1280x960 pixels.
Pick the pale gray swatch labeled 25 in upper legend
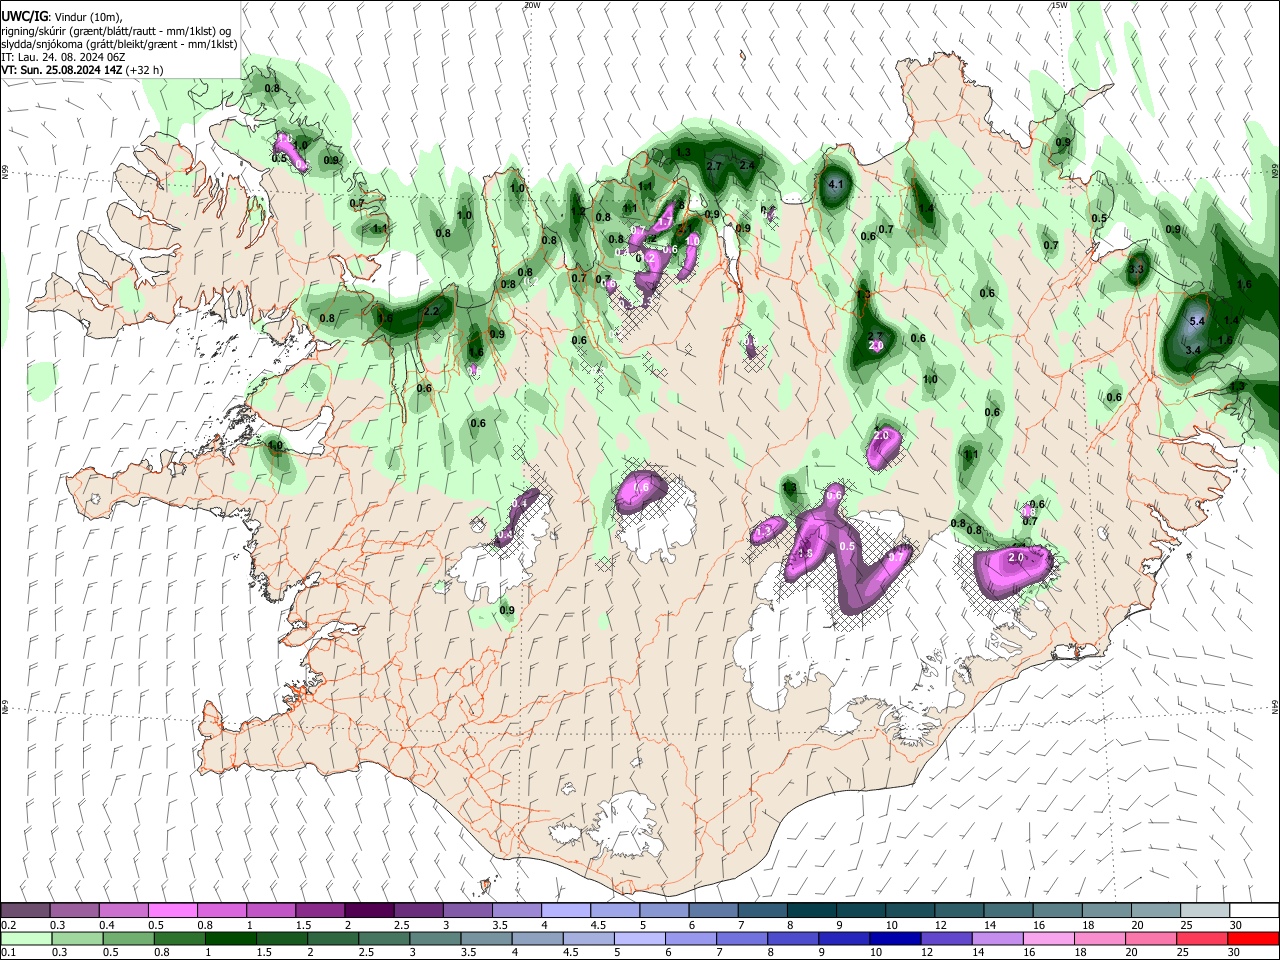(x=1204, y=911)
